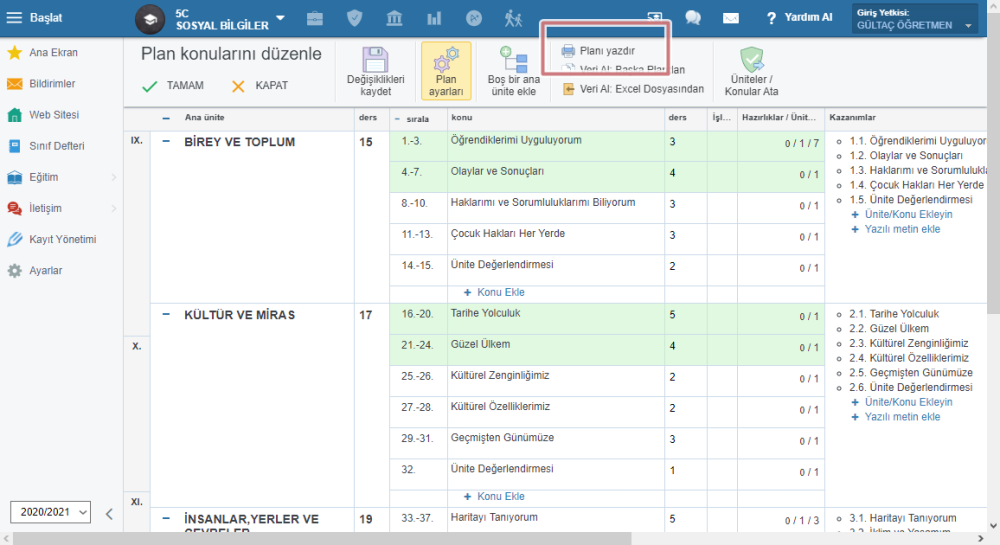Click the walking people icon in top bar

513,18
